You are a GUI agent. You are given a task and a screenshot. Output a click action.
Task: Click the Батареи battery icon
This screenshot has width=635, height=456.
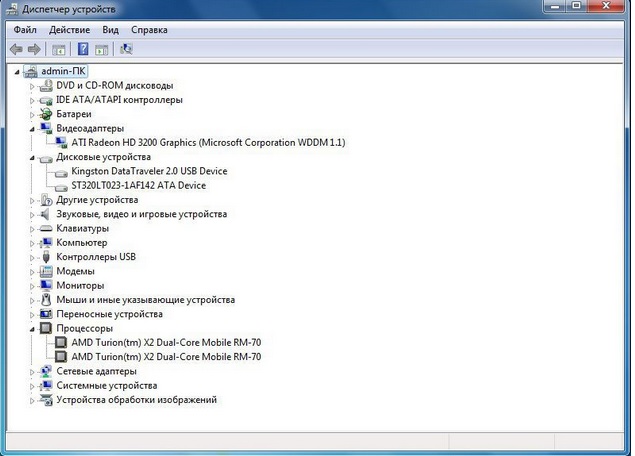[x=46, y=114]
